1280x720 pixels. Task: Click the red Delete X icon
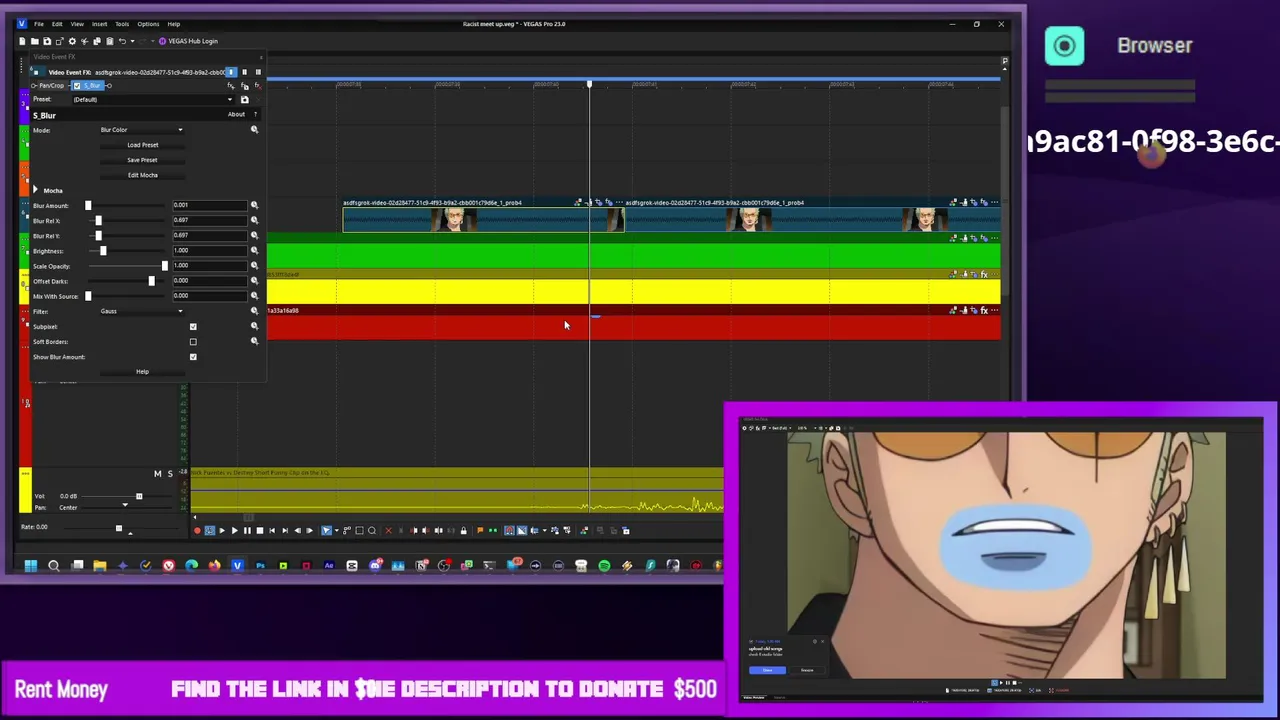388,530
